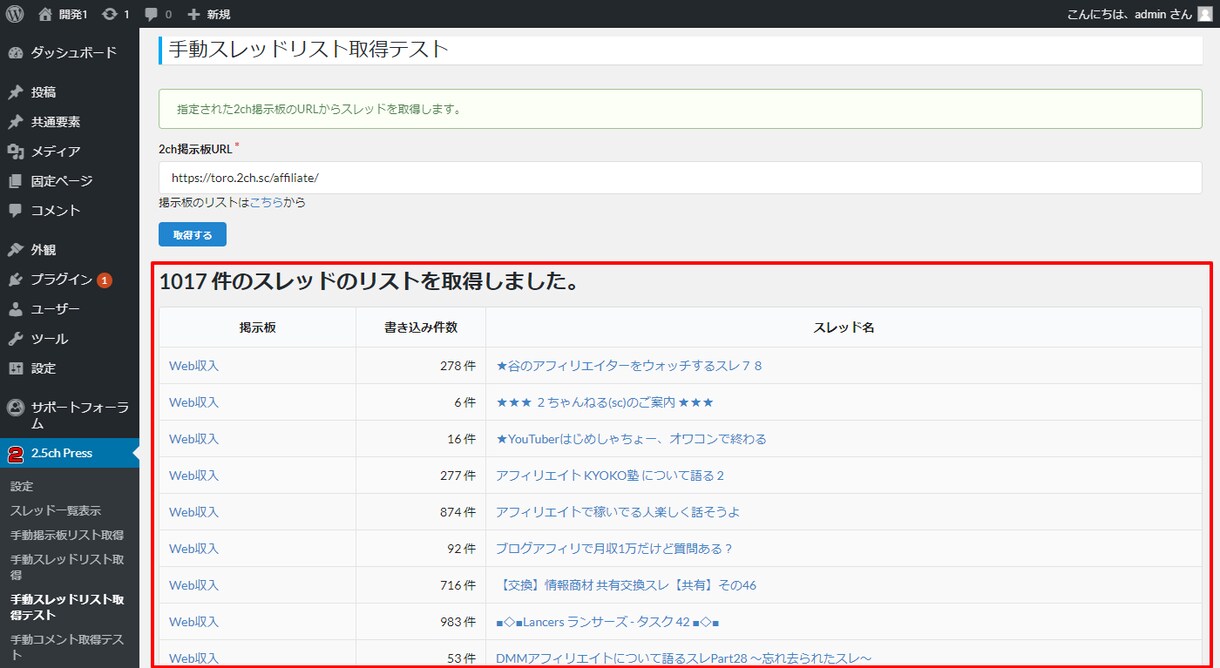Click the サポートフォーラム icon

(15, 407)
